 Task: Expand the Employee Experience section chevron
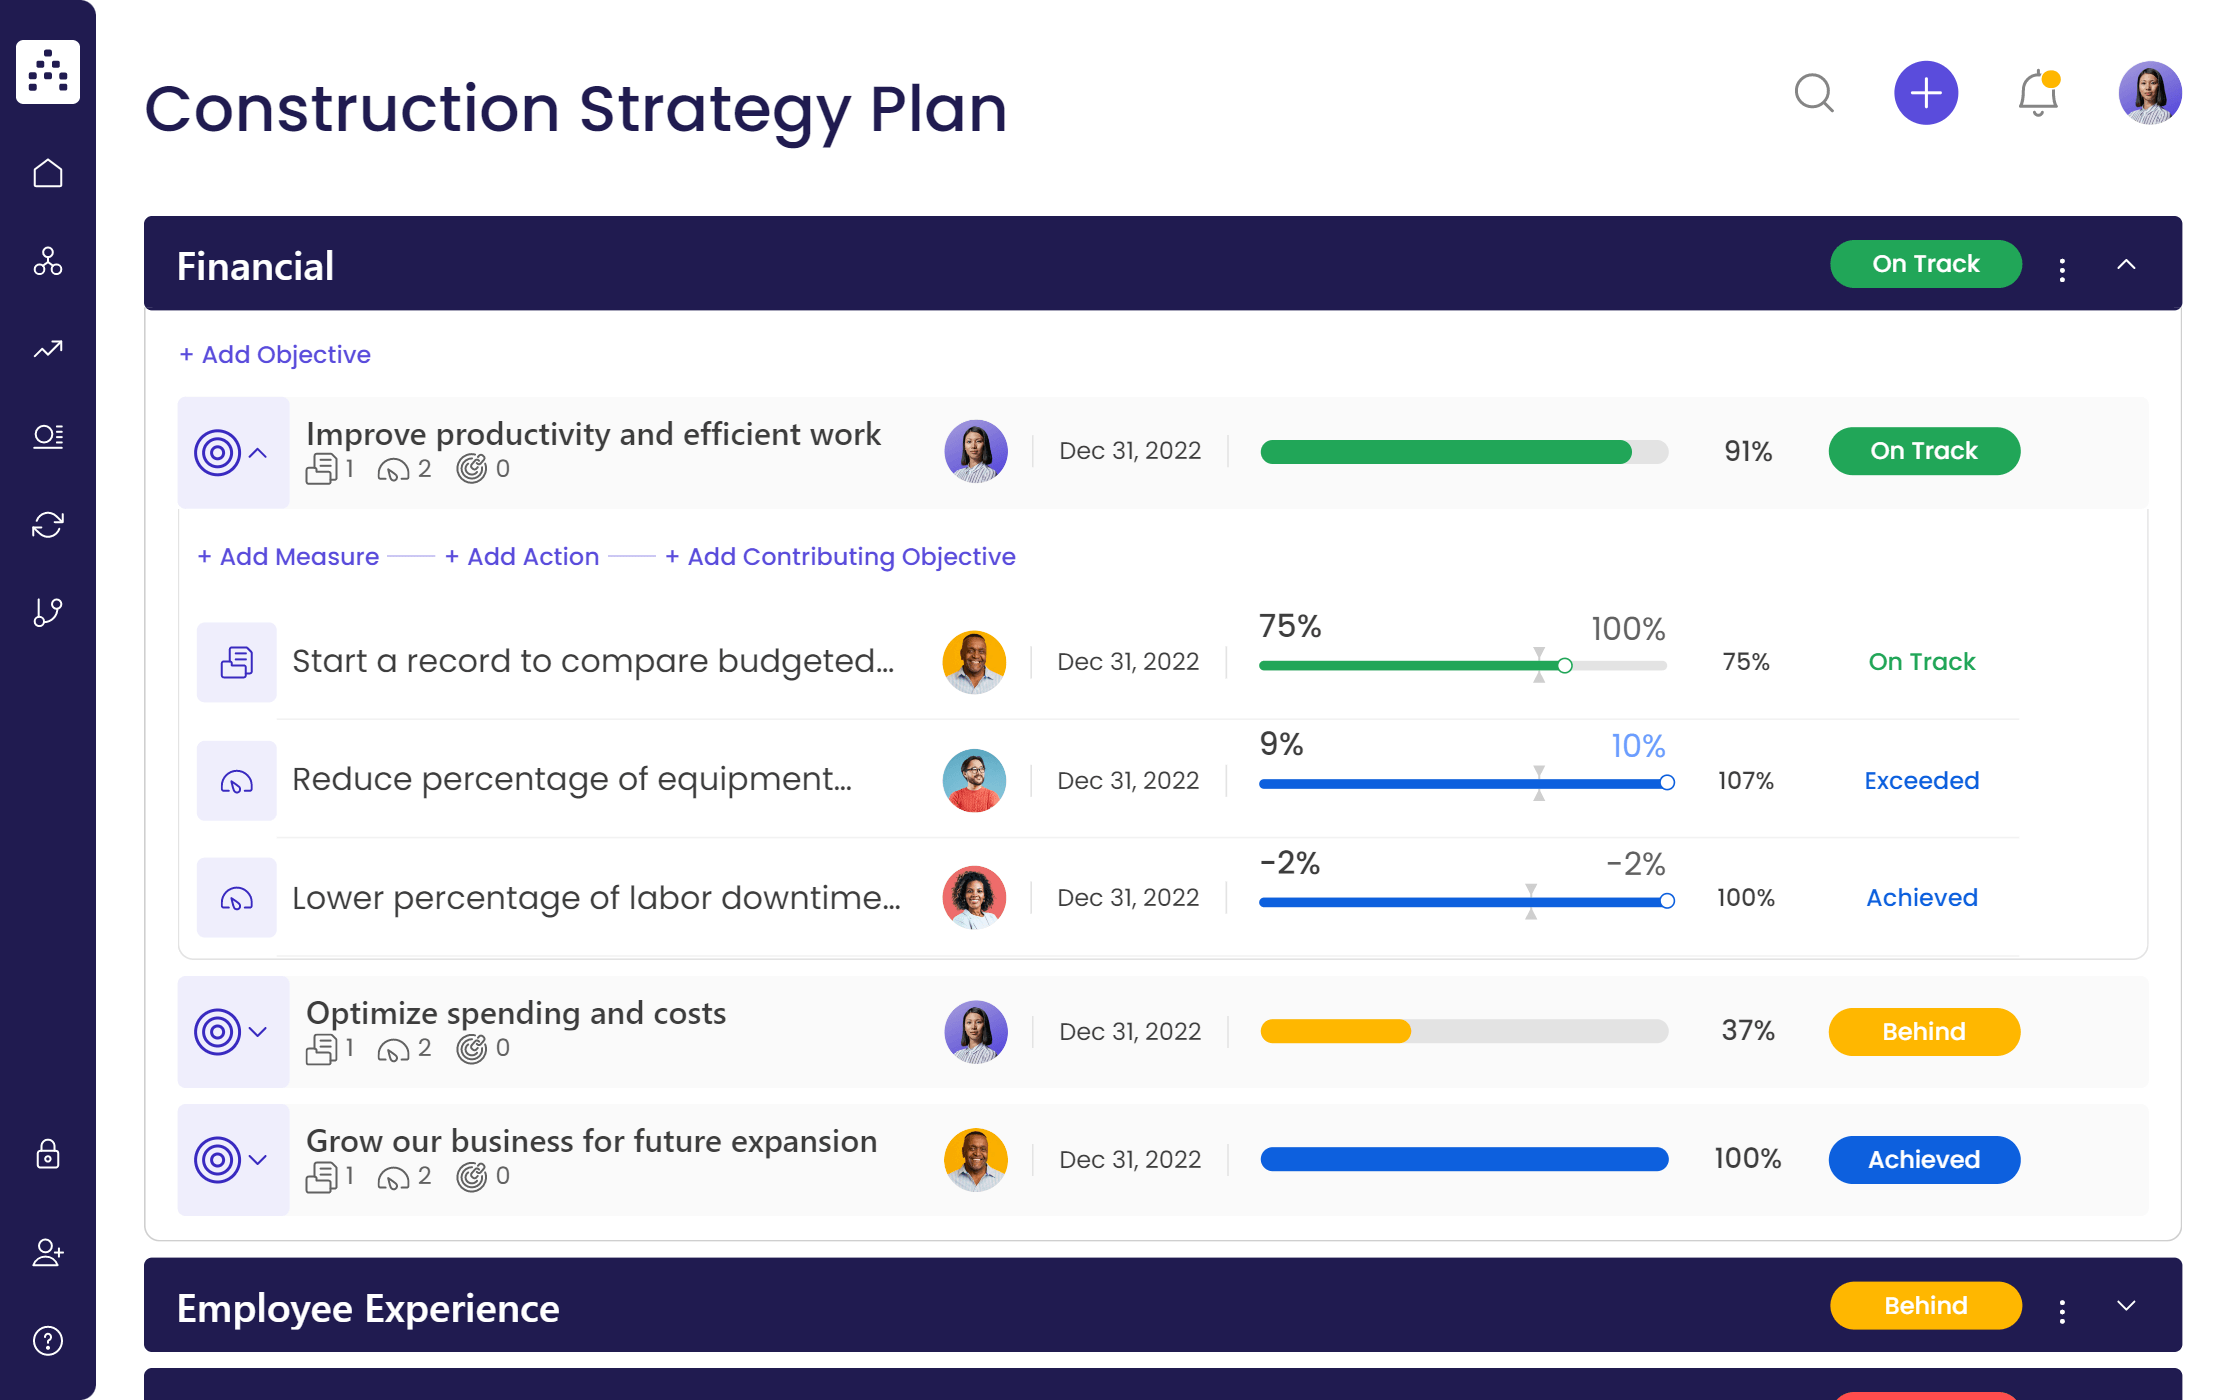tap(2127, 1306)
